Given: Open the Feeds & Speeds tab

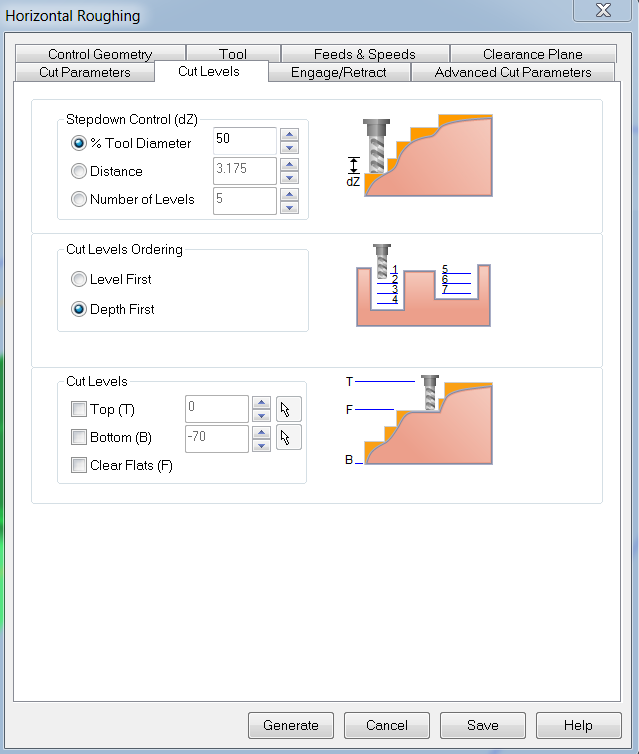Looking at the screenshot, I should pos(365,54).
